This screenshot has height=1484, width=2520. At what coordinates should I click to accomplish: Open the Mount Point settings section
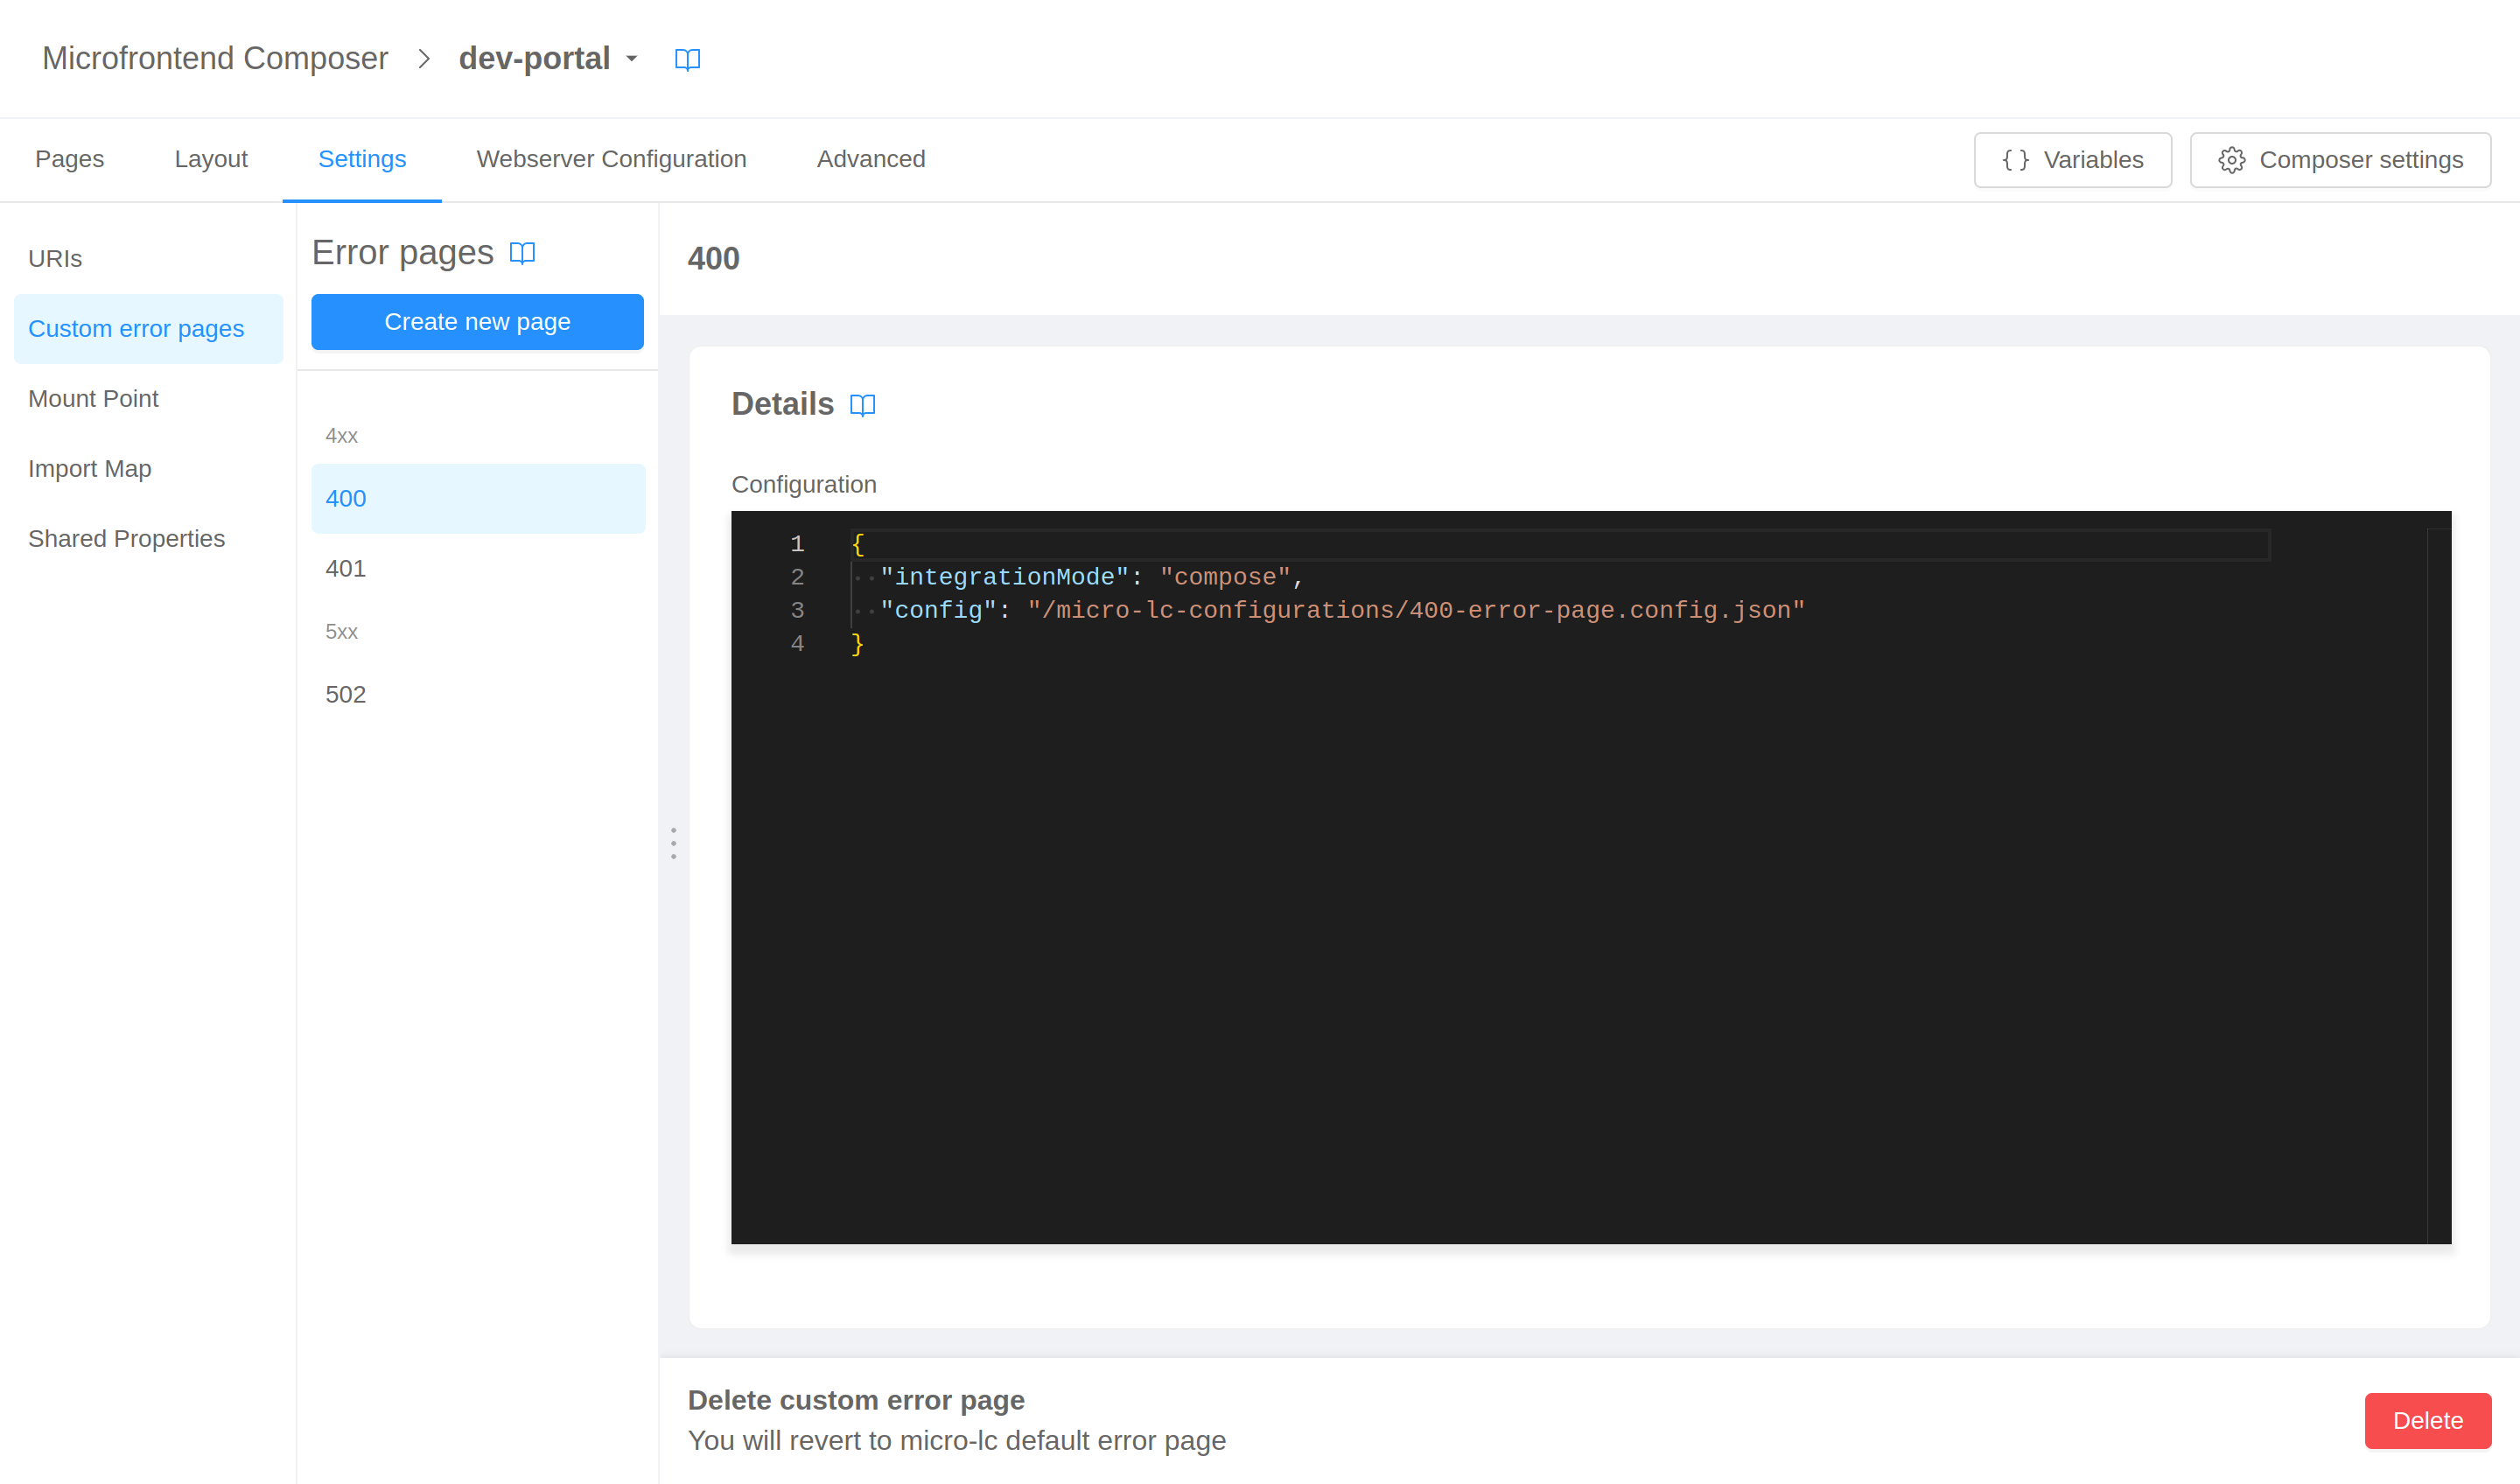click(93, 399)
